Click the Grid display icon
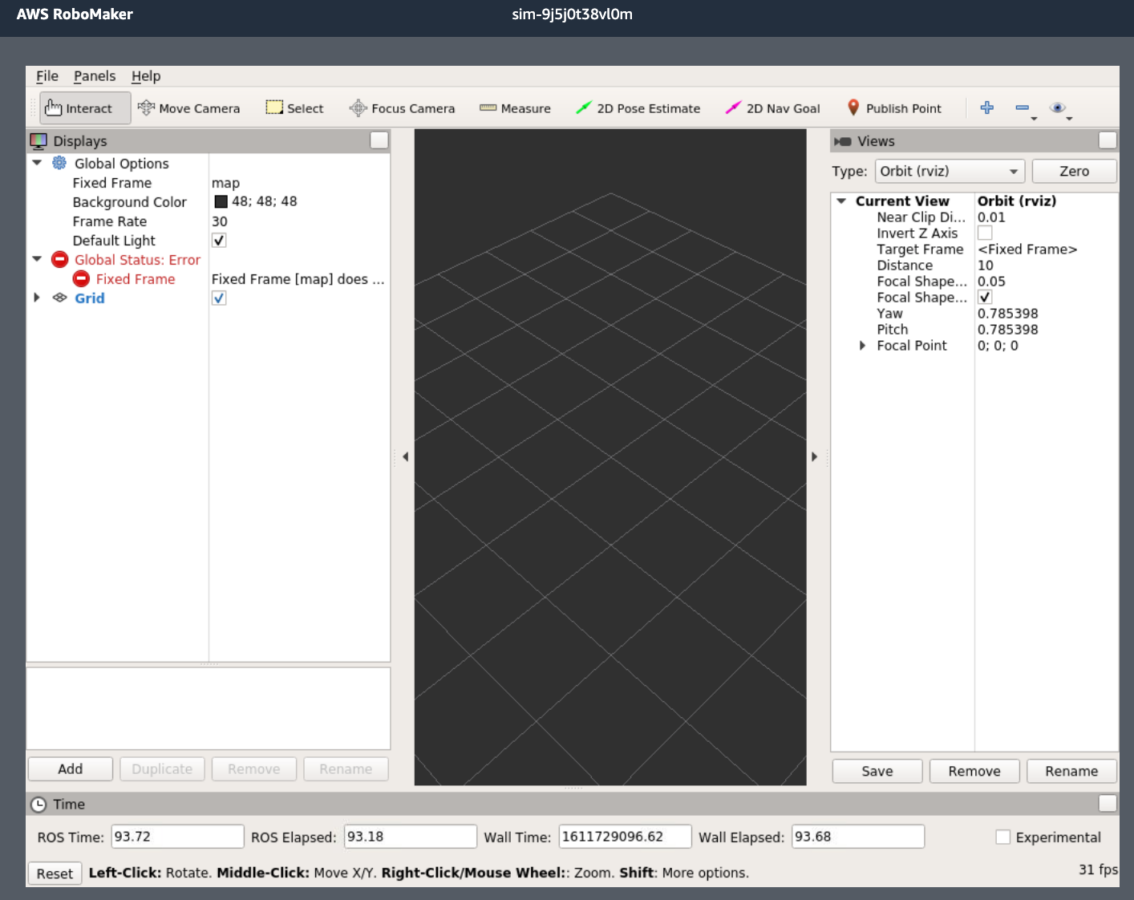 (60, 298)
